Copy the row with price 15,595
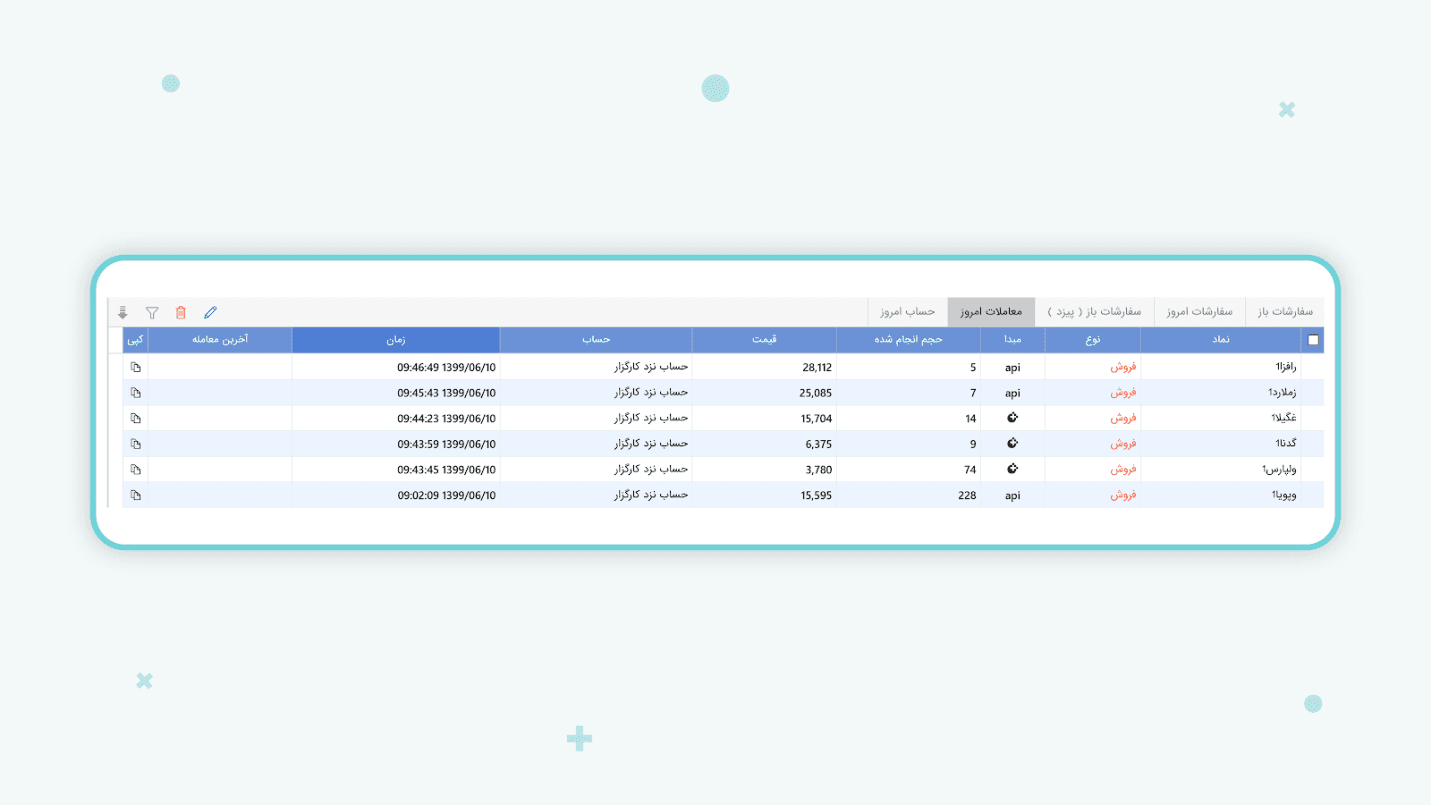This screenshot has height=805, width=1431. coord(136,495)
